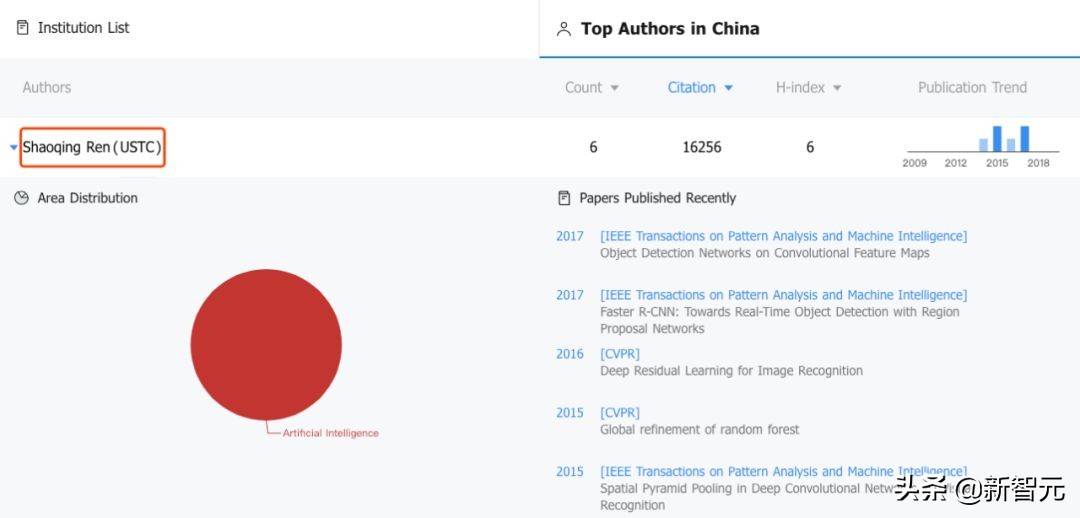Open Deep Residual Learning paper title
The height and width of the screenshot is (518, 1080).
tap(731, 371)
